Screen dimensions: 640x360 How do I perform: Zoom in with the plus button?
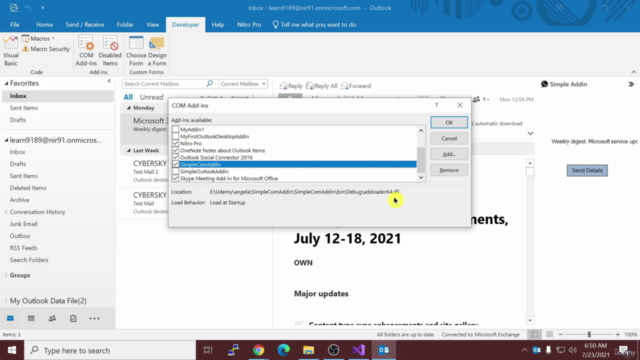coord(618,334)
